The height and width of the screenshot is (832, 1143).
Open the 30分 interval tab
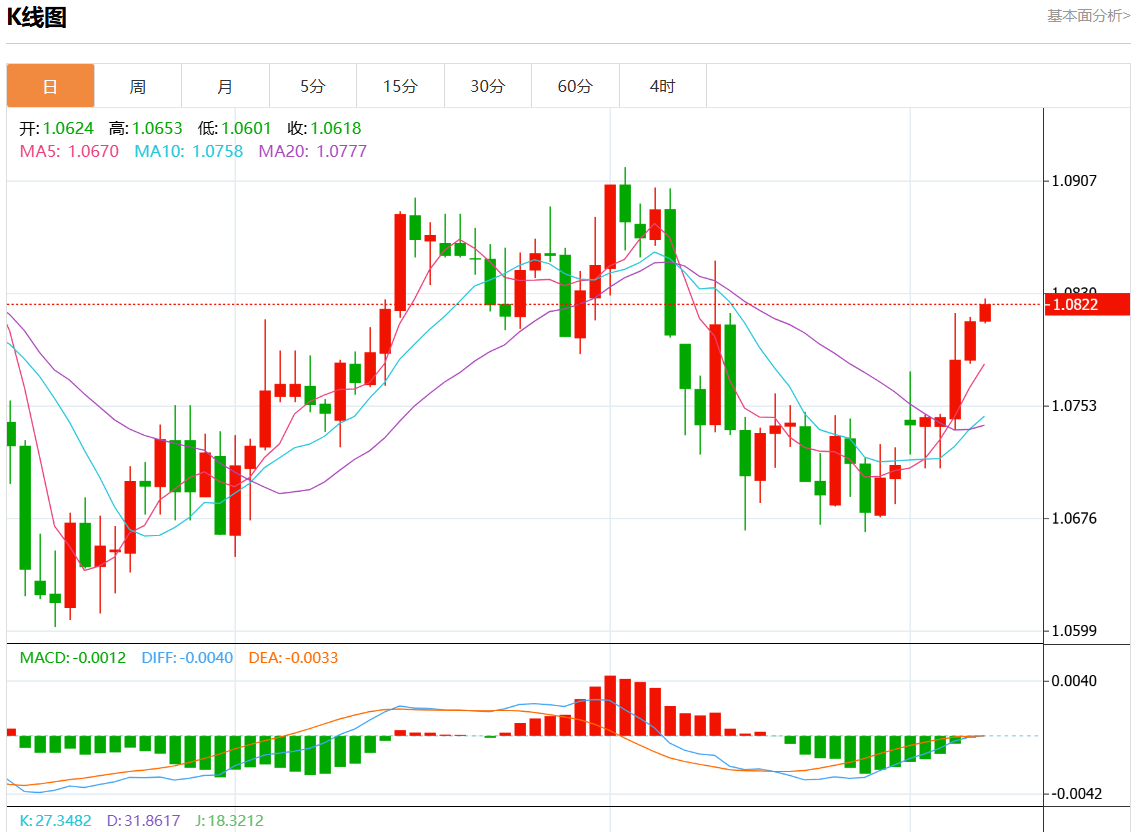(488, 86)
